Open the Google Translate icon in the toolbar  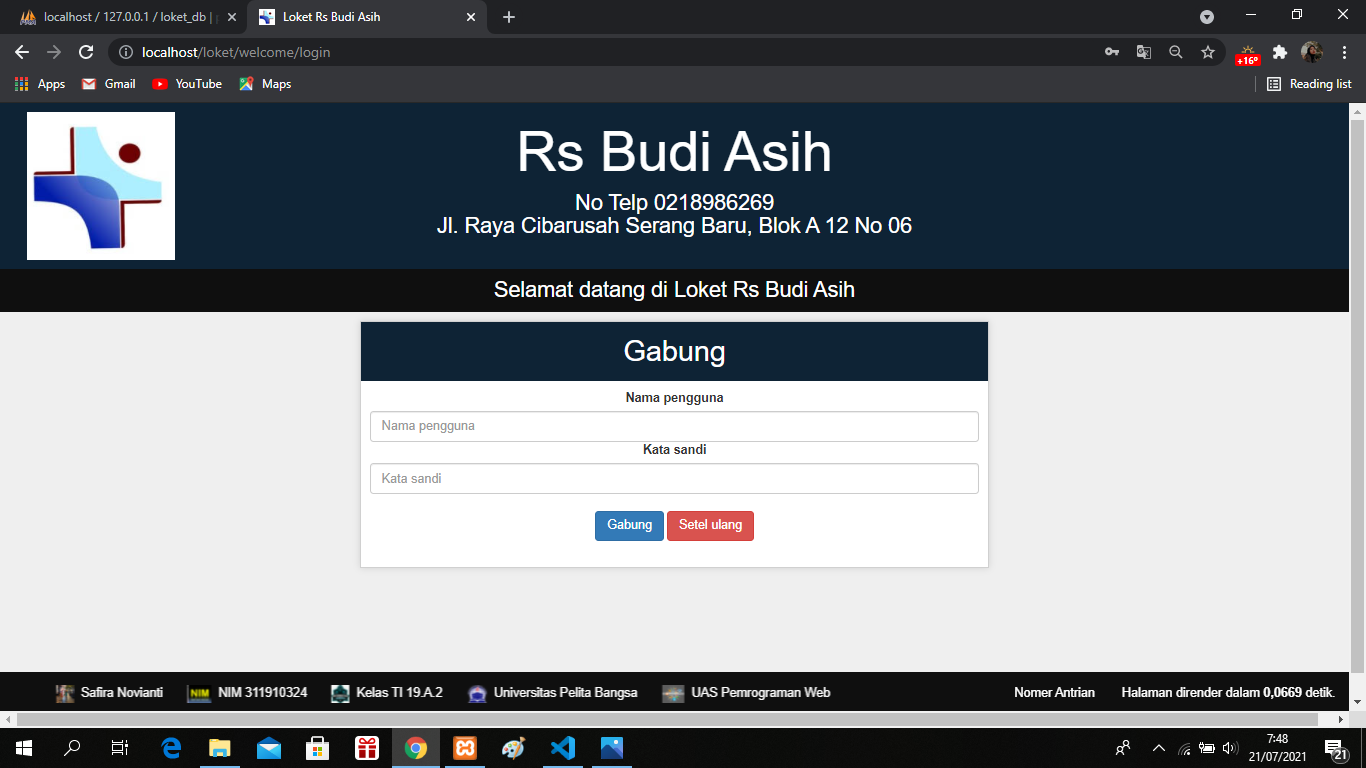click(1143, 52)
